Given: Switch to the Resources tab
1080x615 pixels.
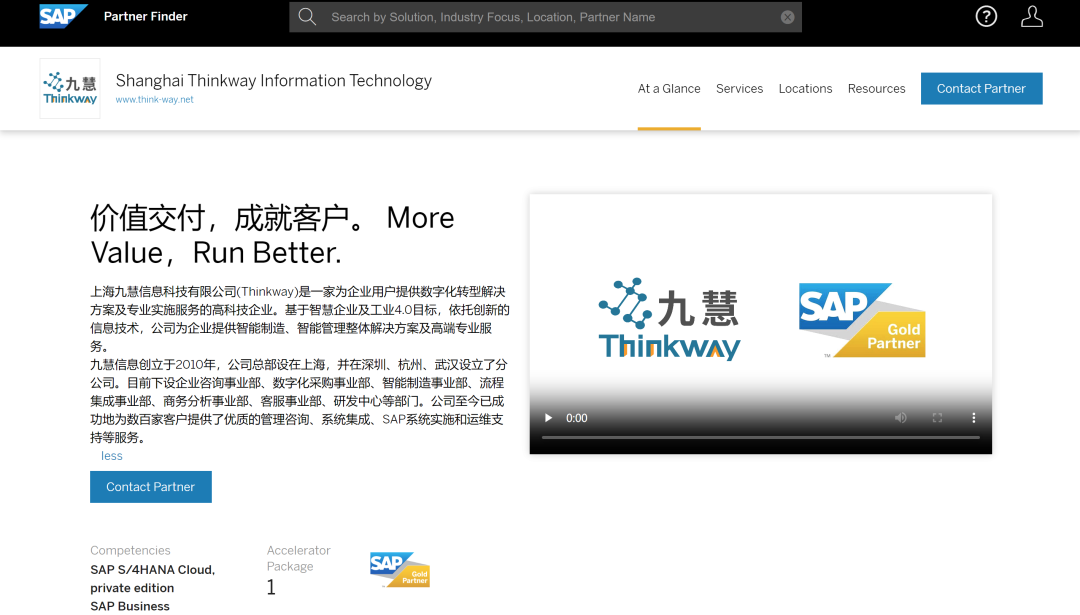Looking at the screenshot, I should pyautogui.click(x=876, y=88).
